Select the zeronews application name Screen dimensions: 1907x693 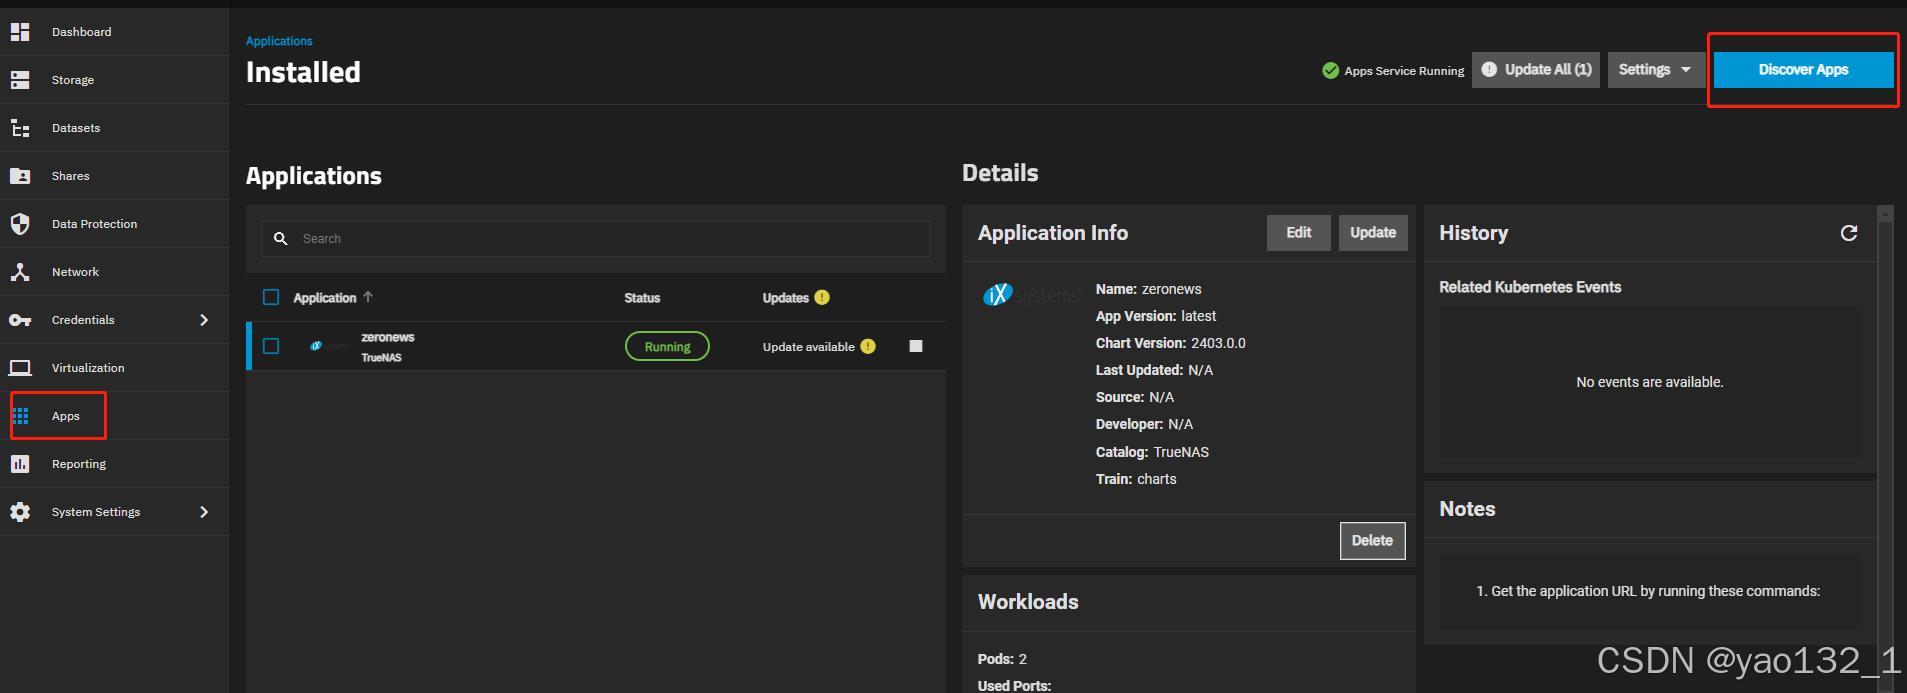pos(388,337)
